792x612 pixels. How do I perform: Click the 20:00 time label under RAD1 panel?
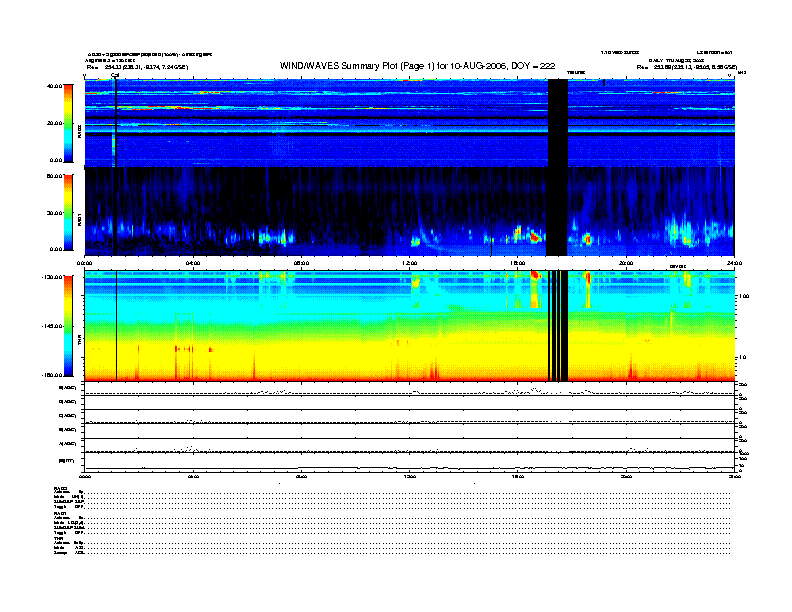(x=626, y=263)
